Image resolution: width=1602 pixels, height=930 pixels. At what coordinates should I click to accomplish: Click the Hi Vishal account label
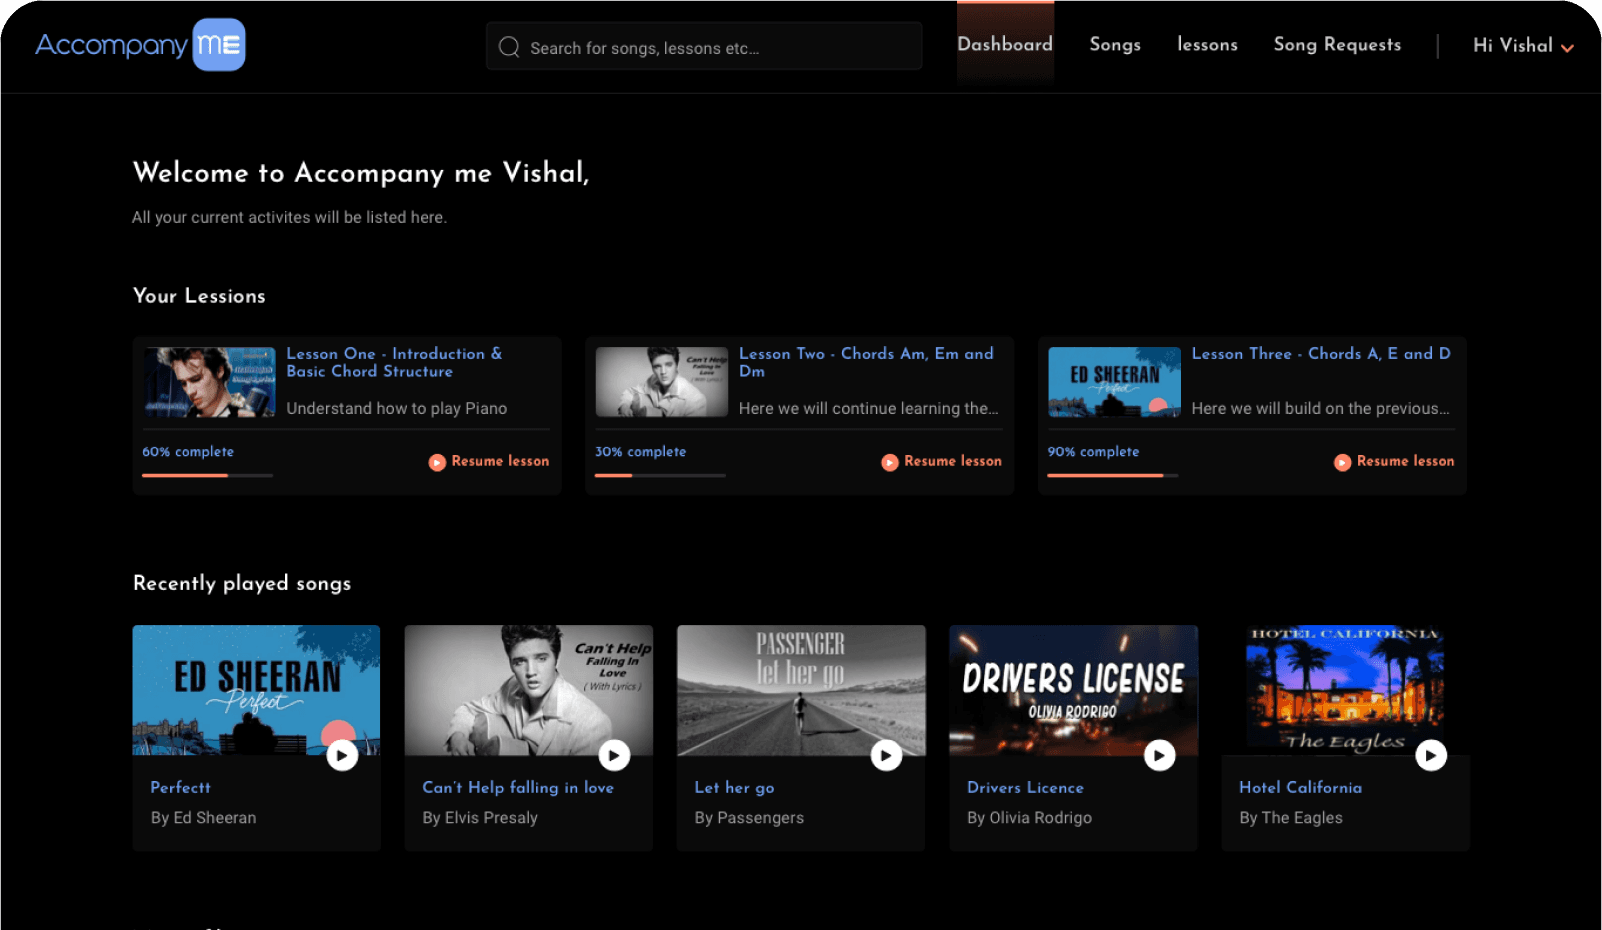tap(1513, 45)
